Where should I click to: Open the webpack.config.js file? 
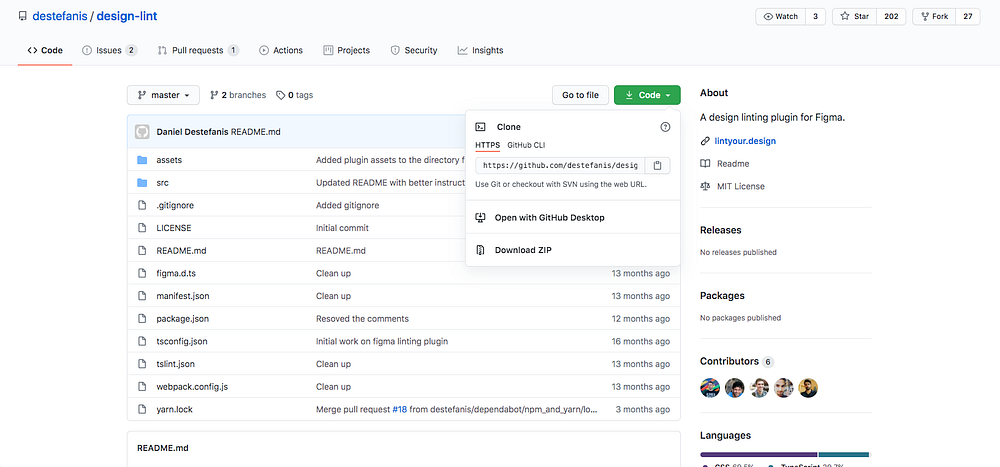[192, 387]
